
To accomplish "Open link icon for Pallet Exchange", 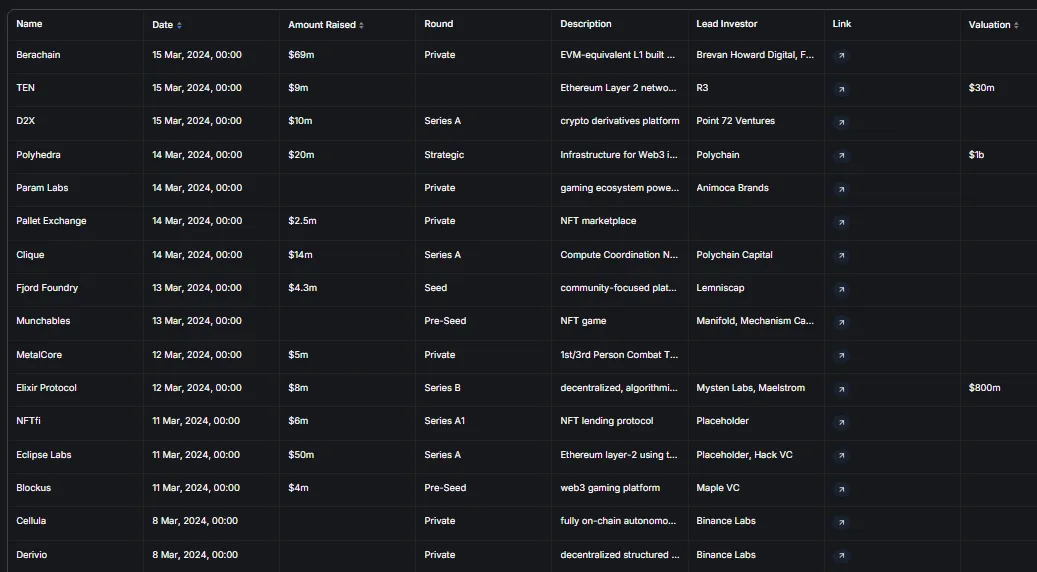I will 841,222.
